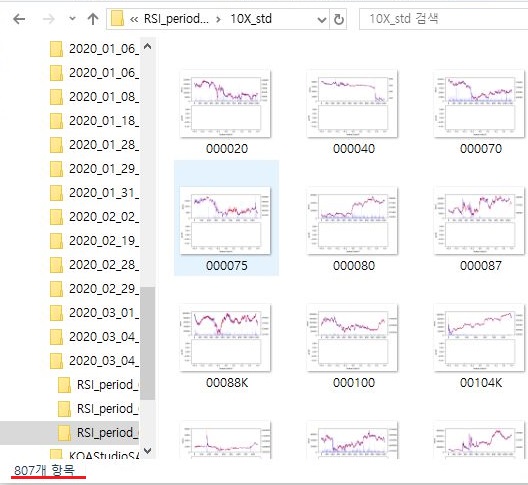Screen dimensions: 528x485
Task: Click the navigation pane scrollbar thumb
Action: pyautogui.click(x=147, y=343)
